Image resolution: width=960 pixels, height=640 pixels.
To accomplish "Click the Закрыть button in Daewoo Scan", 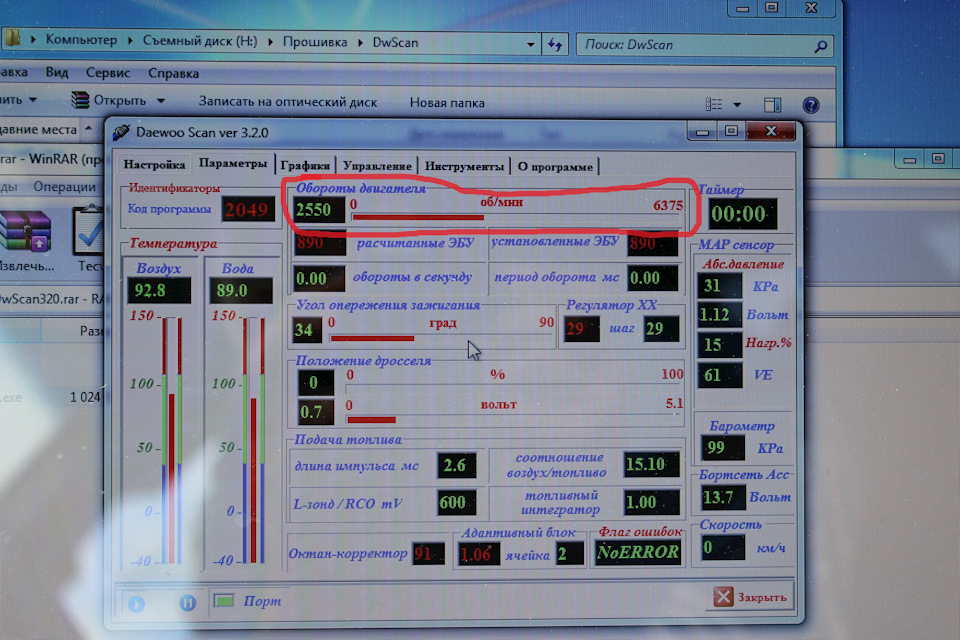I will (x=751, y=597).
